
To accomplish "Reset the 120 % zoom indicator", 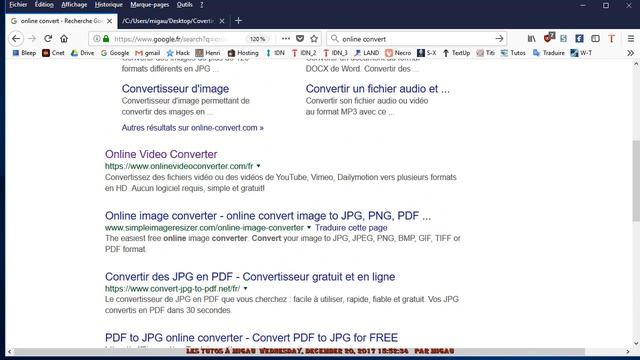I will coord(258,39).
